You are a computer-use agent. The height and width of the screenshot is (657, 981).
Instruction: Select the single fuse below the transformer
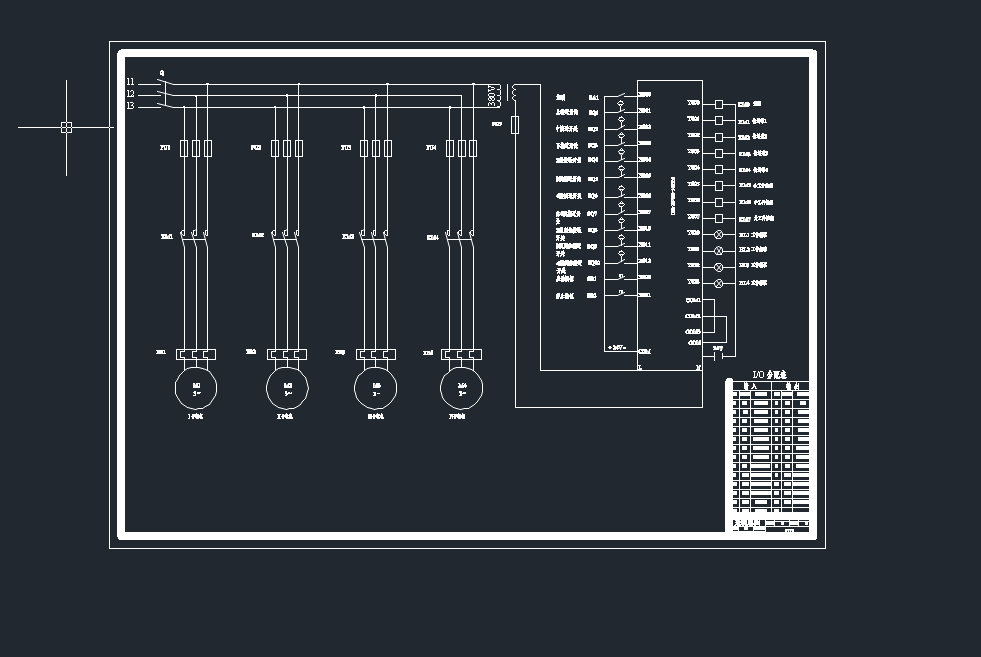[515, 125]
